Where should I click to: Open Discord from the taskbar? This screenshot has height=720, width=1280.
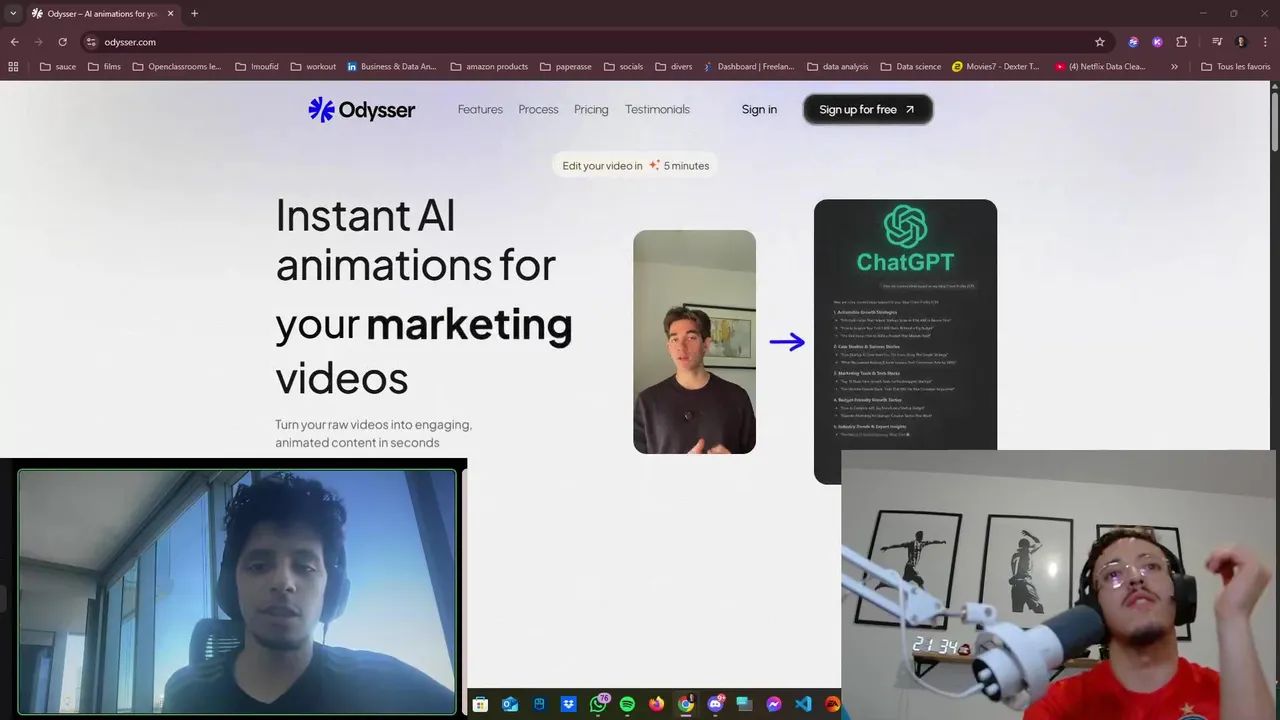point(715,704)
